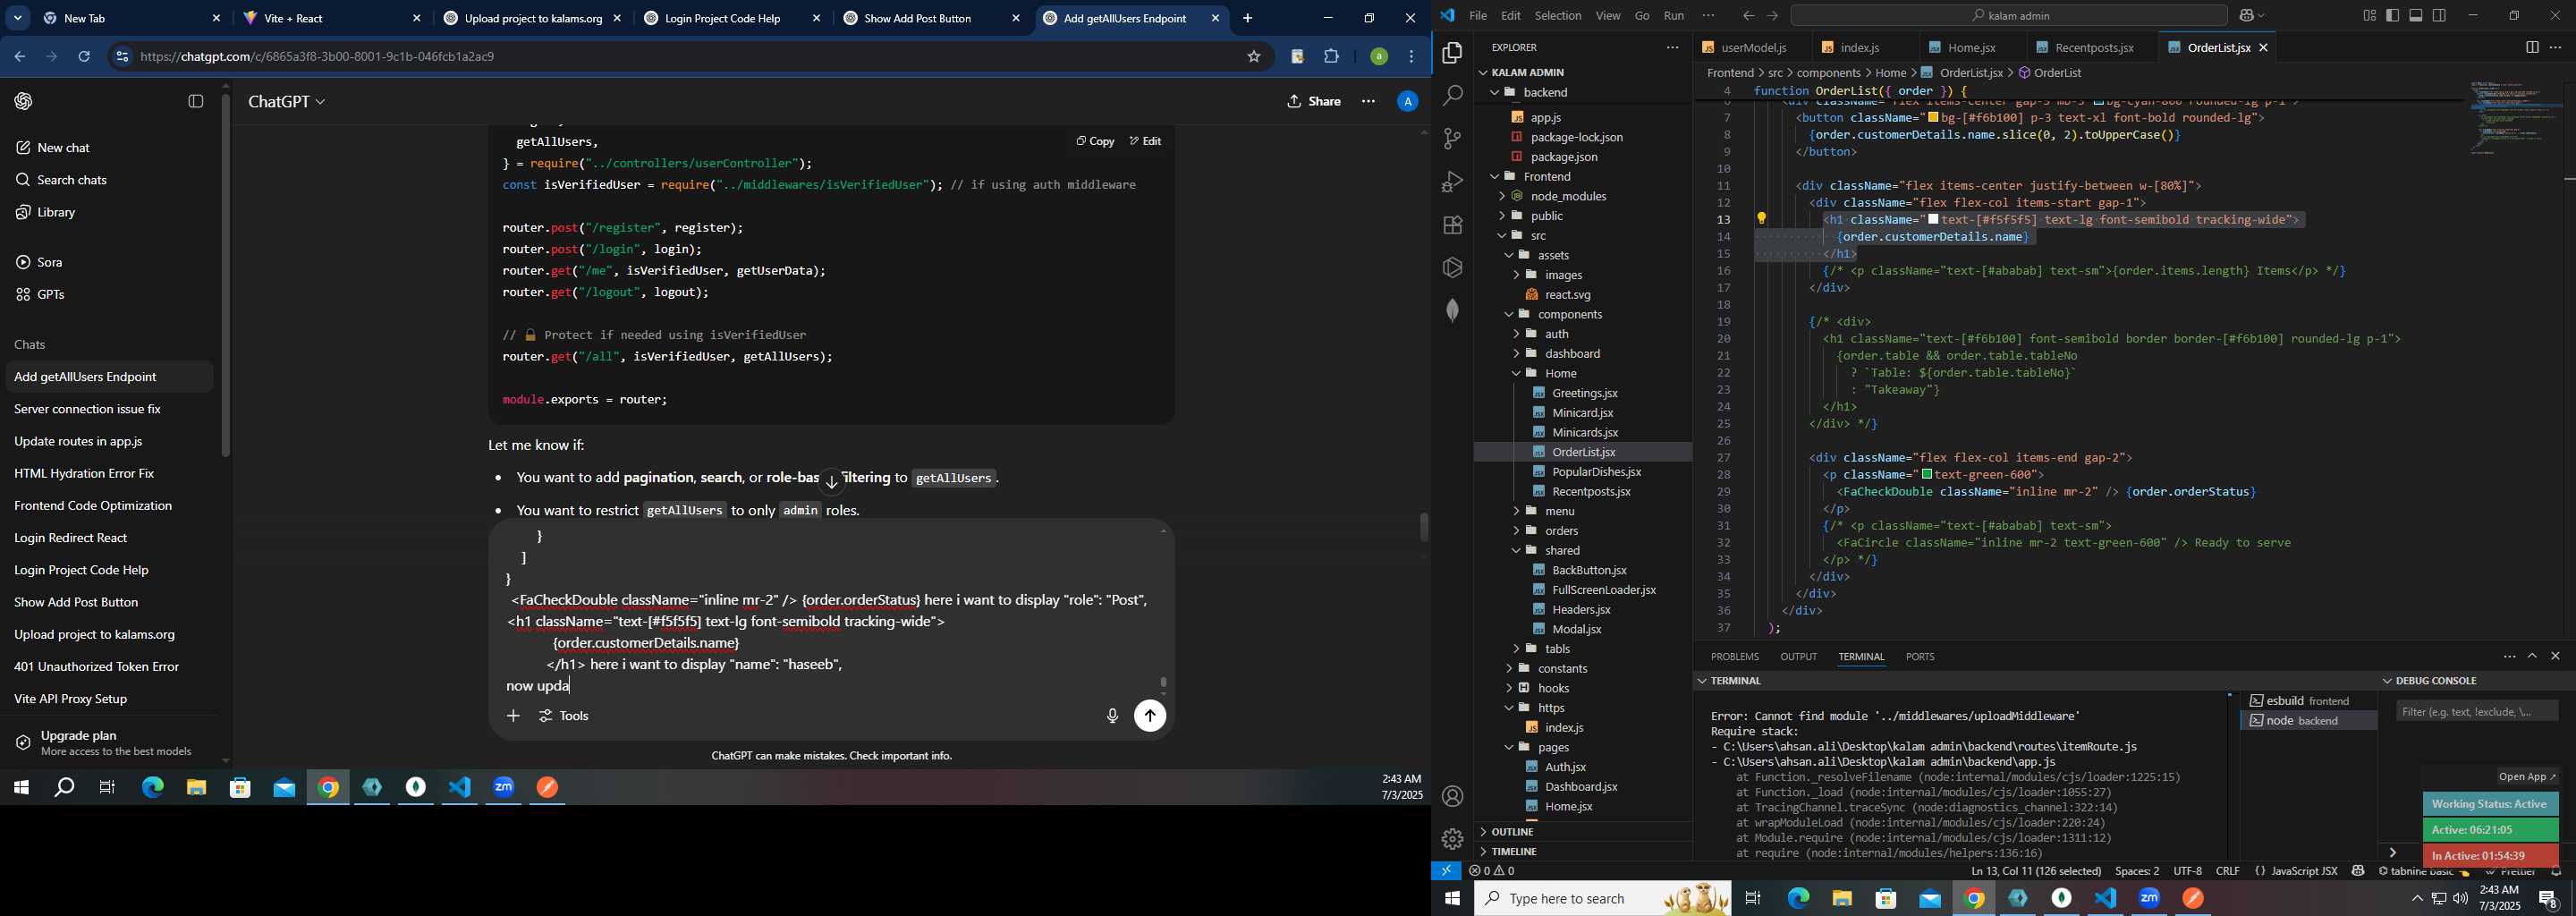Viewport: 2576px width, 916px height.
Task: Open Source Control view
Action: pyautogui.click(x=1452, y=139)
